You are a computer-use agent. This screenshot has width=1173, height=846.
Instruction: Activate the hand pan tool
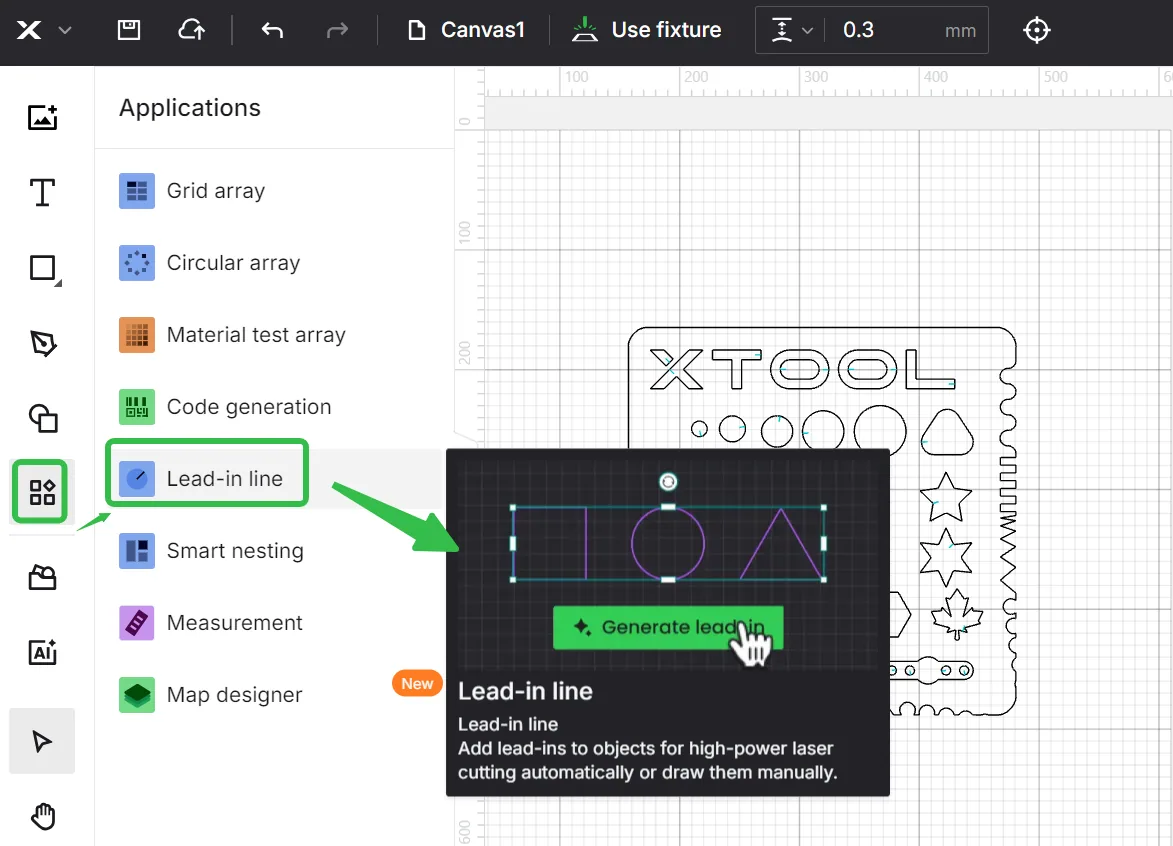[43, 816]
